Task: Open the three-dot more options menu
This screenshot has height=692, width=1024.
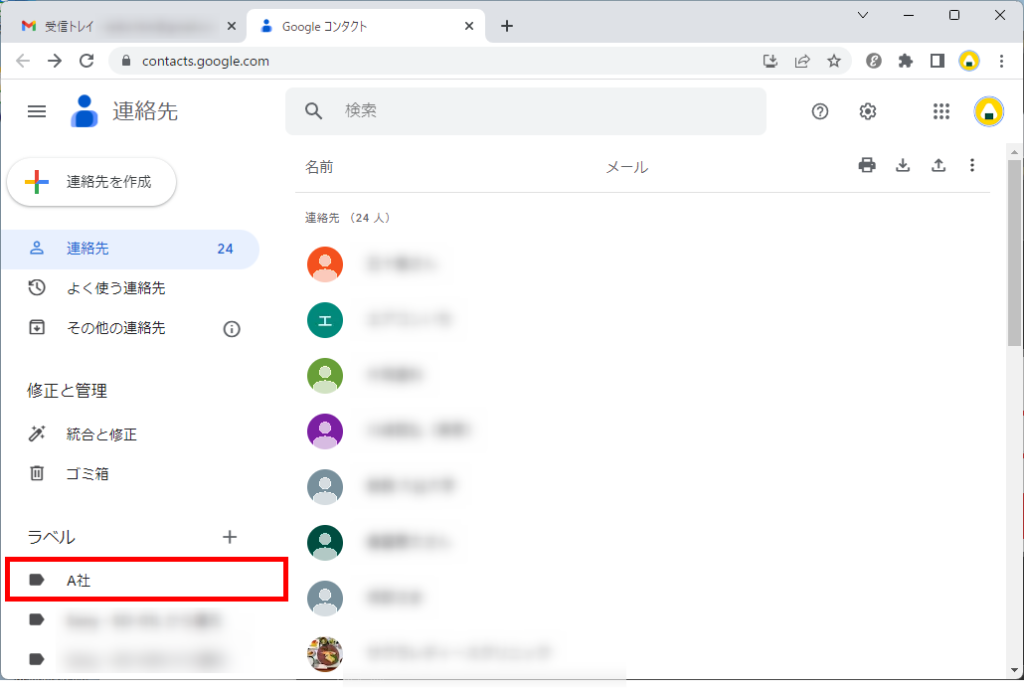Action: coord(972,166)
